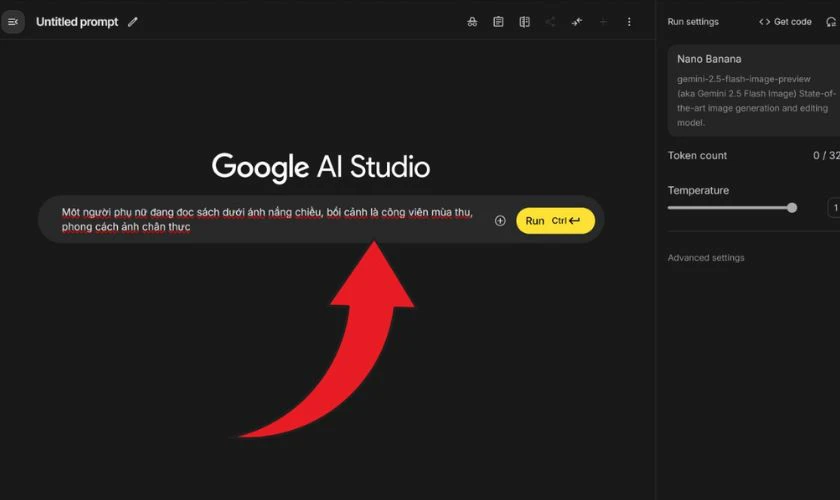840x500 pixels.
Task: Click the Temperature label
Action: [698, 190]
